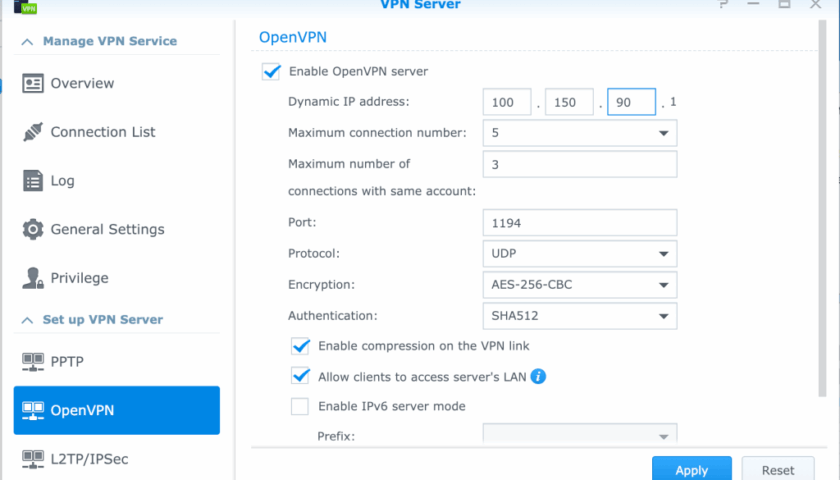The height and width of the screenshot is (480, 840).
Task: Expand the Protocol UDP dropdown
Action: 662,254
